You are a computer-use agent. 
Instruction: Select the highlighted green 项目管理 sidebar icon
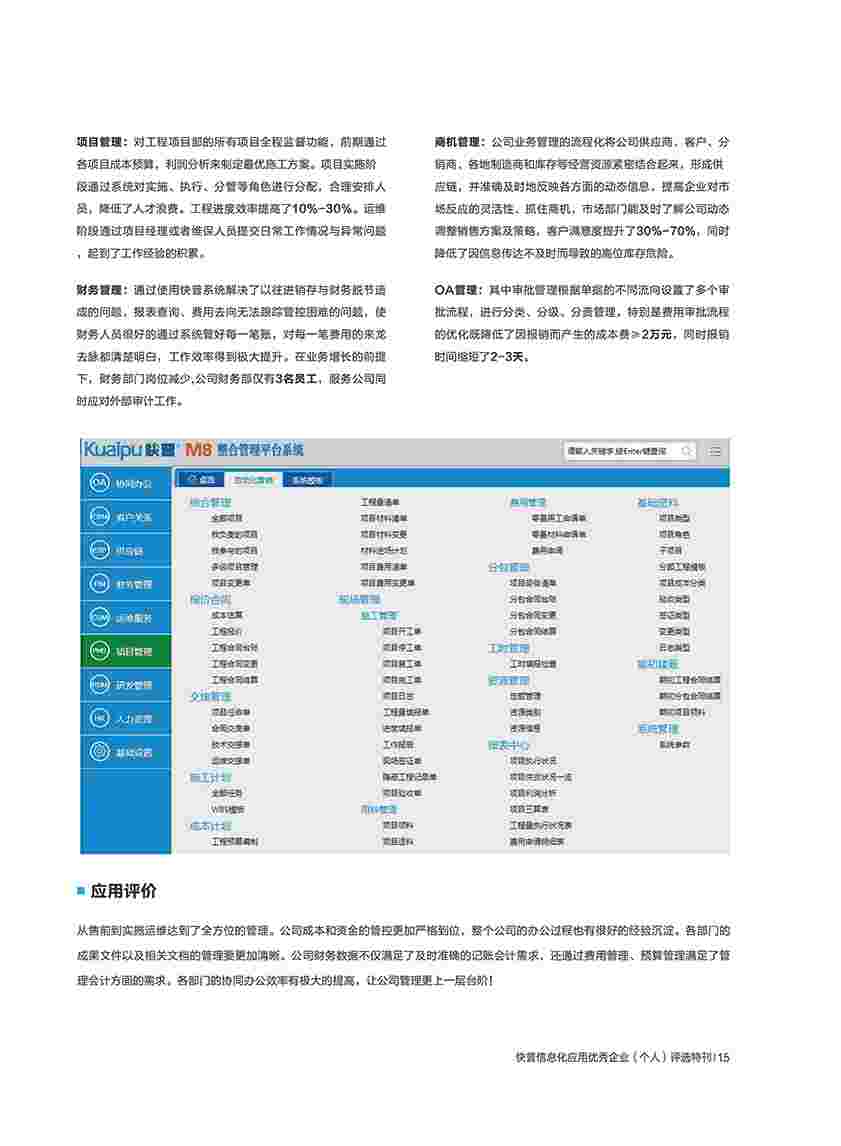pos(99,651)
